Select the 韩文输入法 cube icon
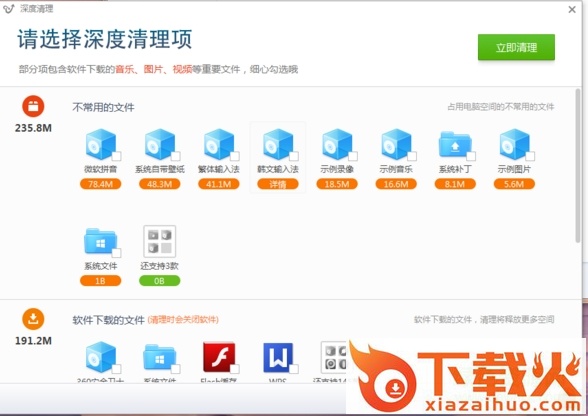 click(278, 144)
